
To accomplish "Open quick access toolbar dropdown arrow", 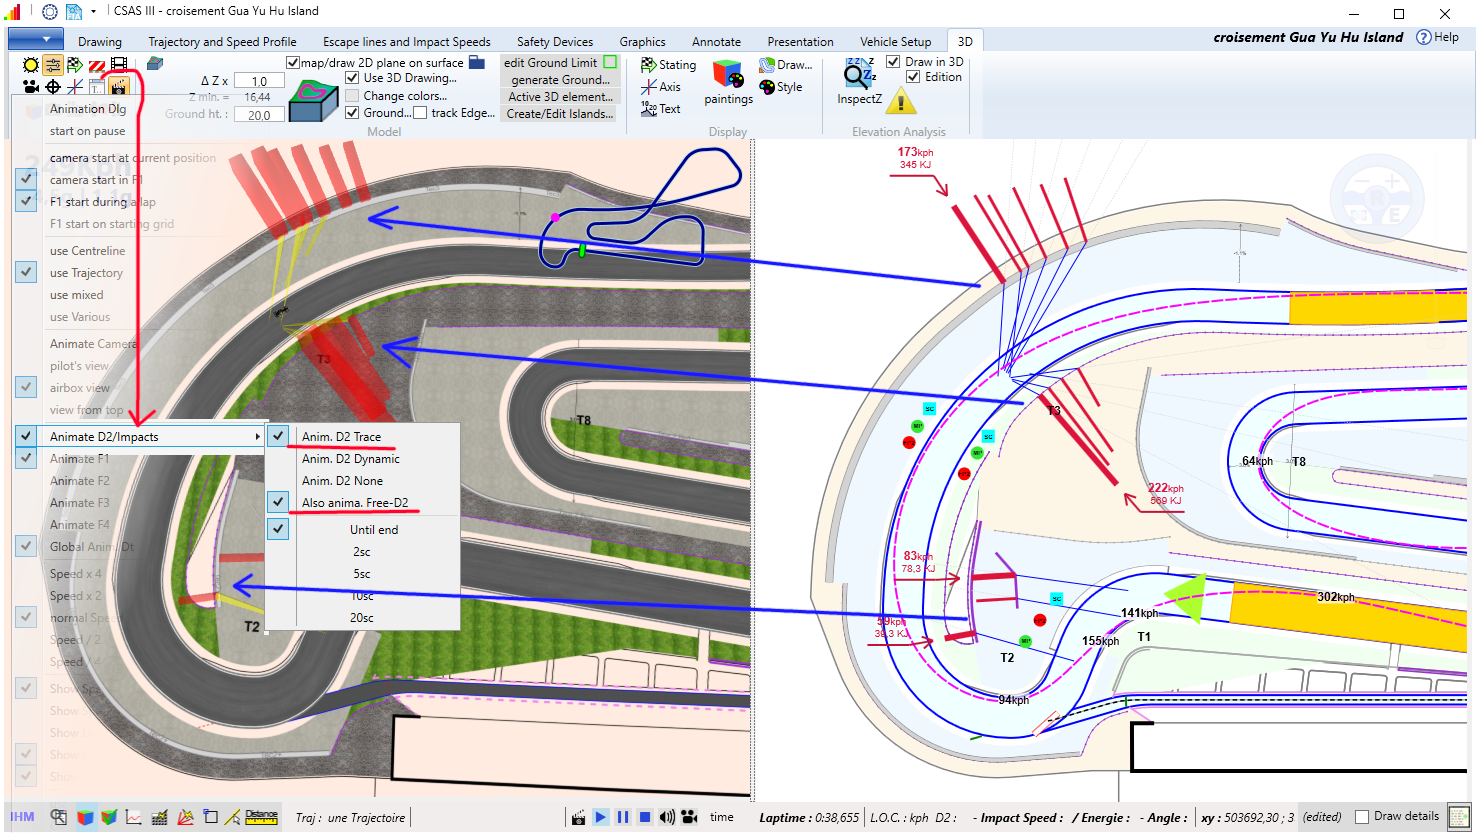I will click(93, 12).
